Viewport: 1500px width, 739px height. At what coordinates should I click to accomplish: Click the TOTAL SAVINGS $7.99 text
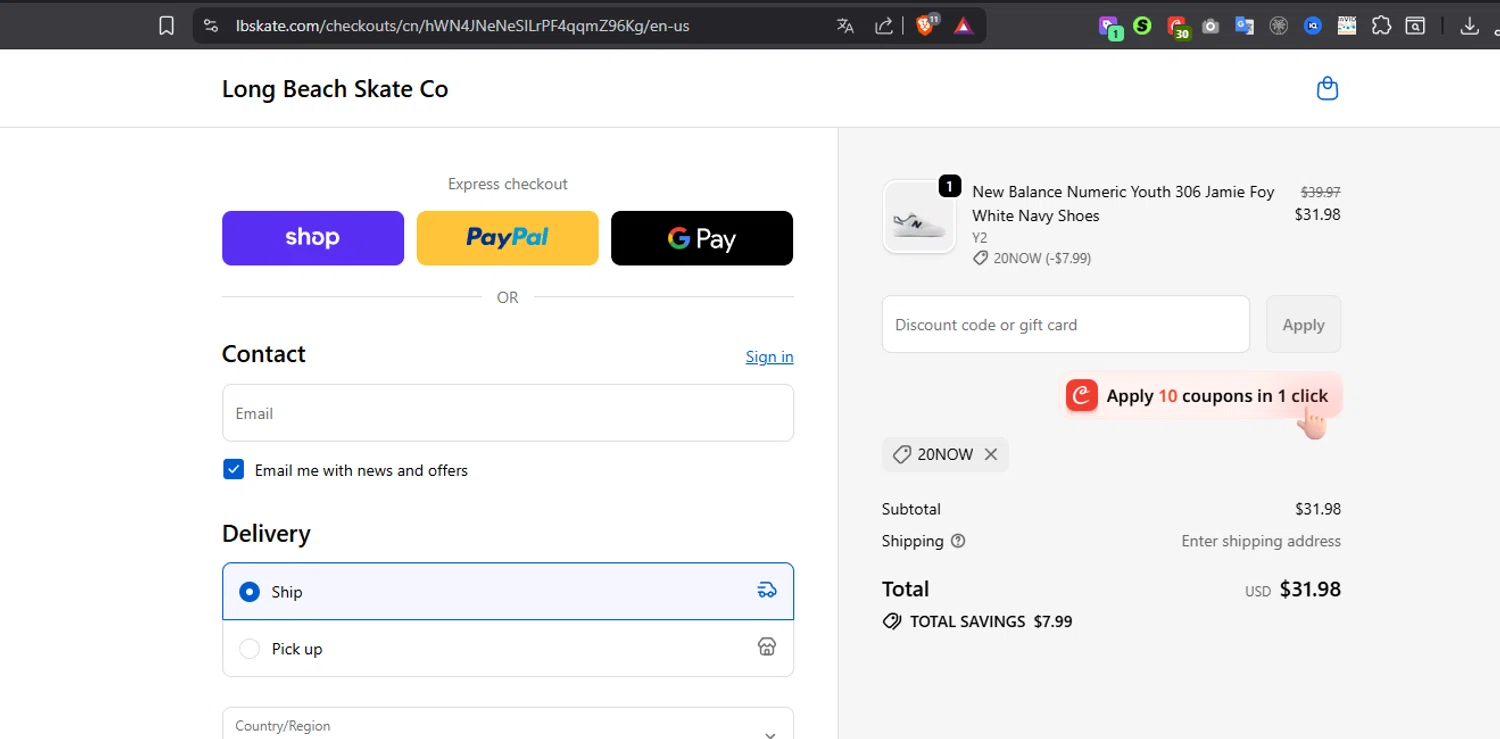pos(991,622)
